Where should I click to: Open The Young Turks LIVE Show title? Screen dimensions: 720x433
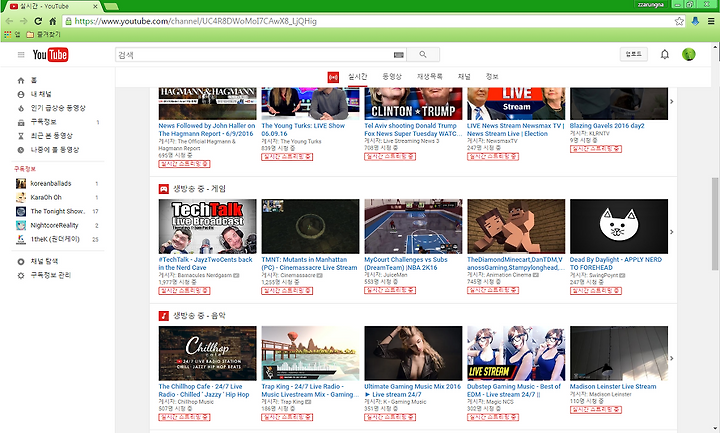pos(303,129)
